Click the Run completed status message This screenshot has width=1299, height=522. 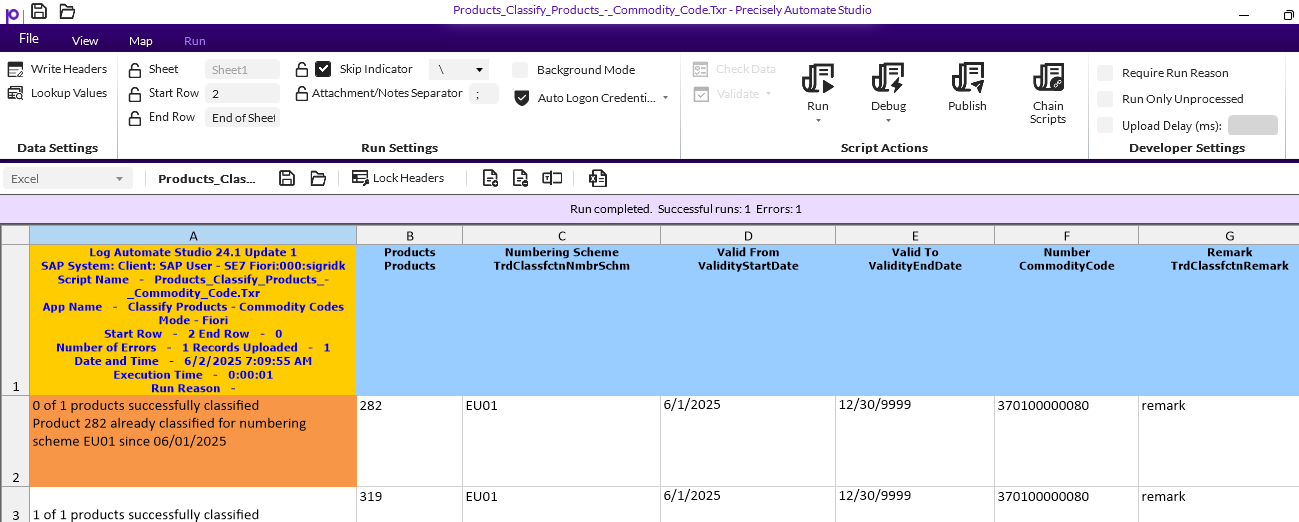click(686, 209)
